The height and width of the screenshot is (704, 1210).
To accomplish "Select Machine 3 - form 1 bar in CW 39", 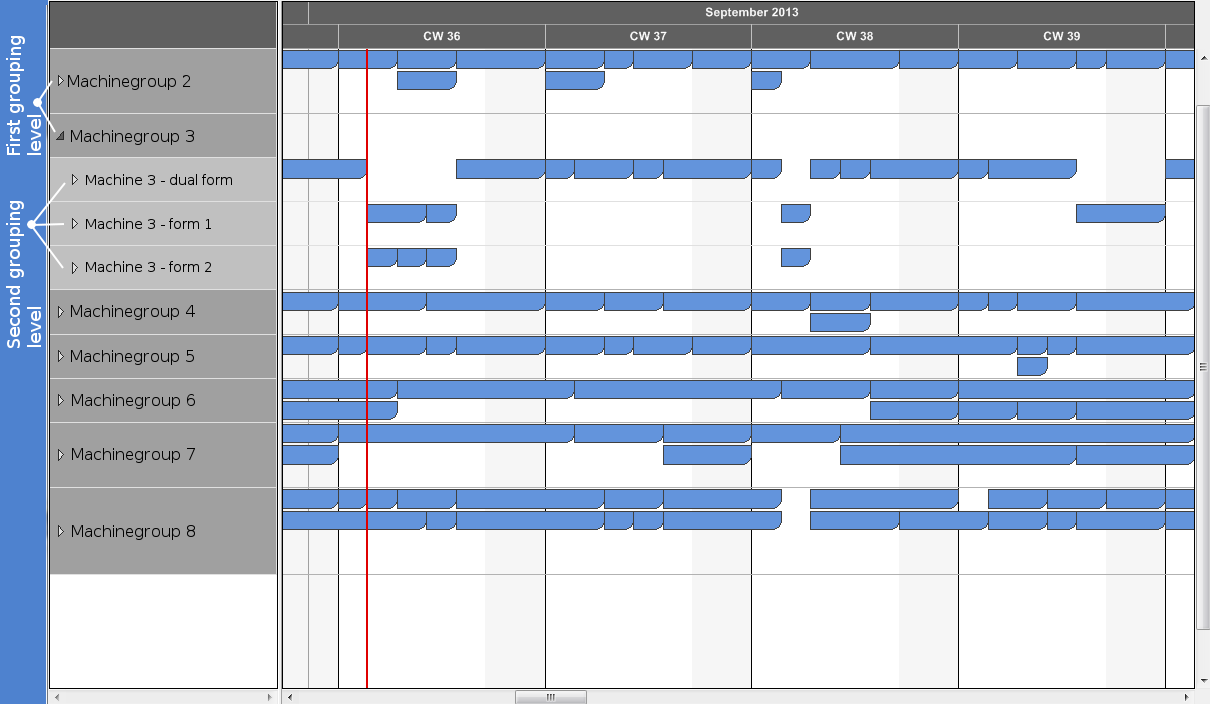I will (1120, 213).
